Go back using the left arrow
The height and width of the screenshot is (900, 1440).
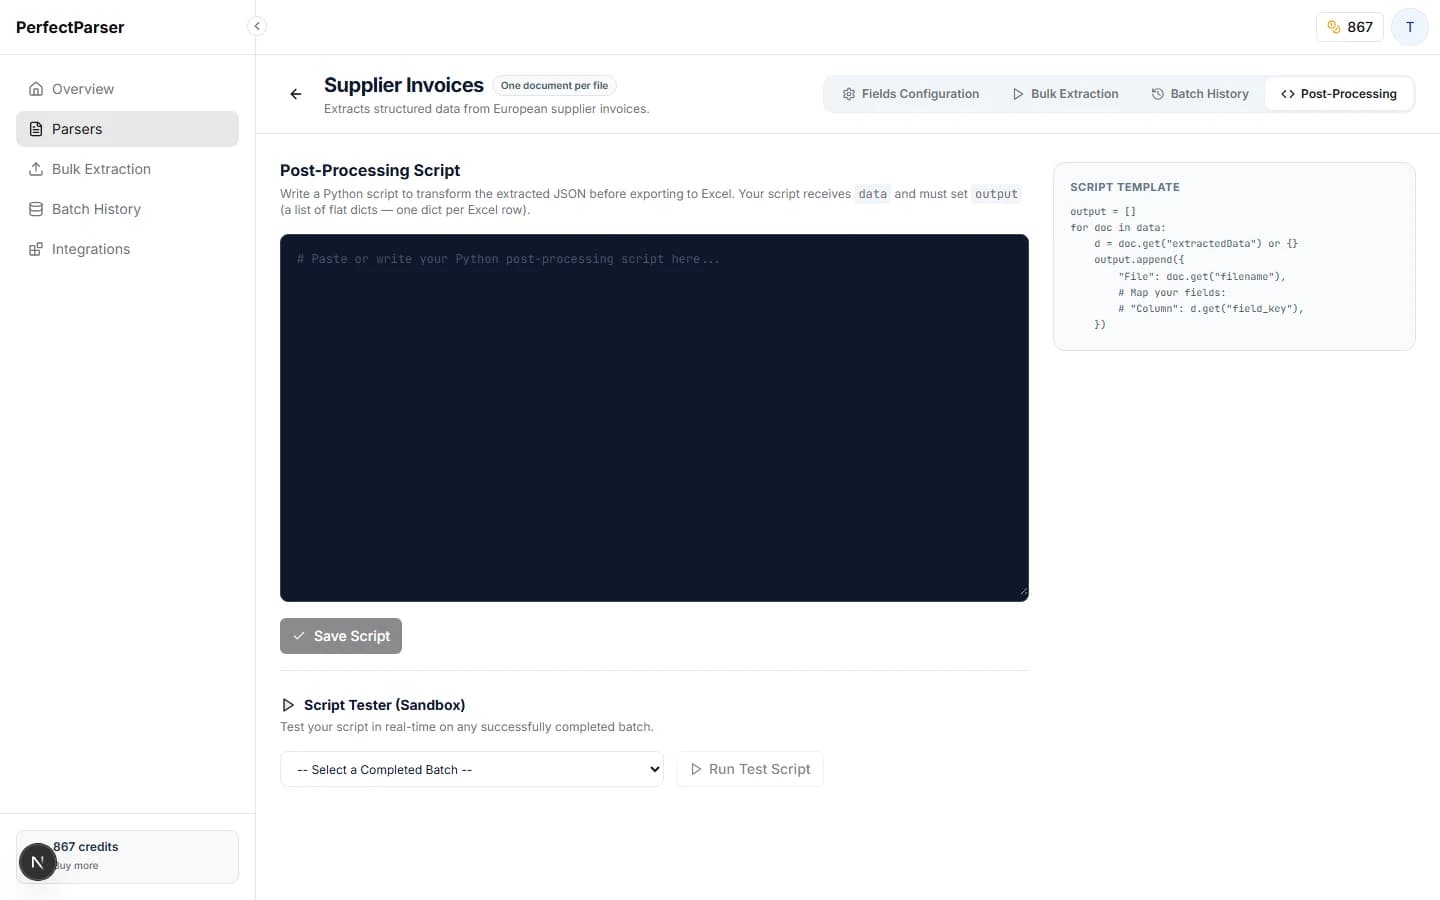pos(296,94)
